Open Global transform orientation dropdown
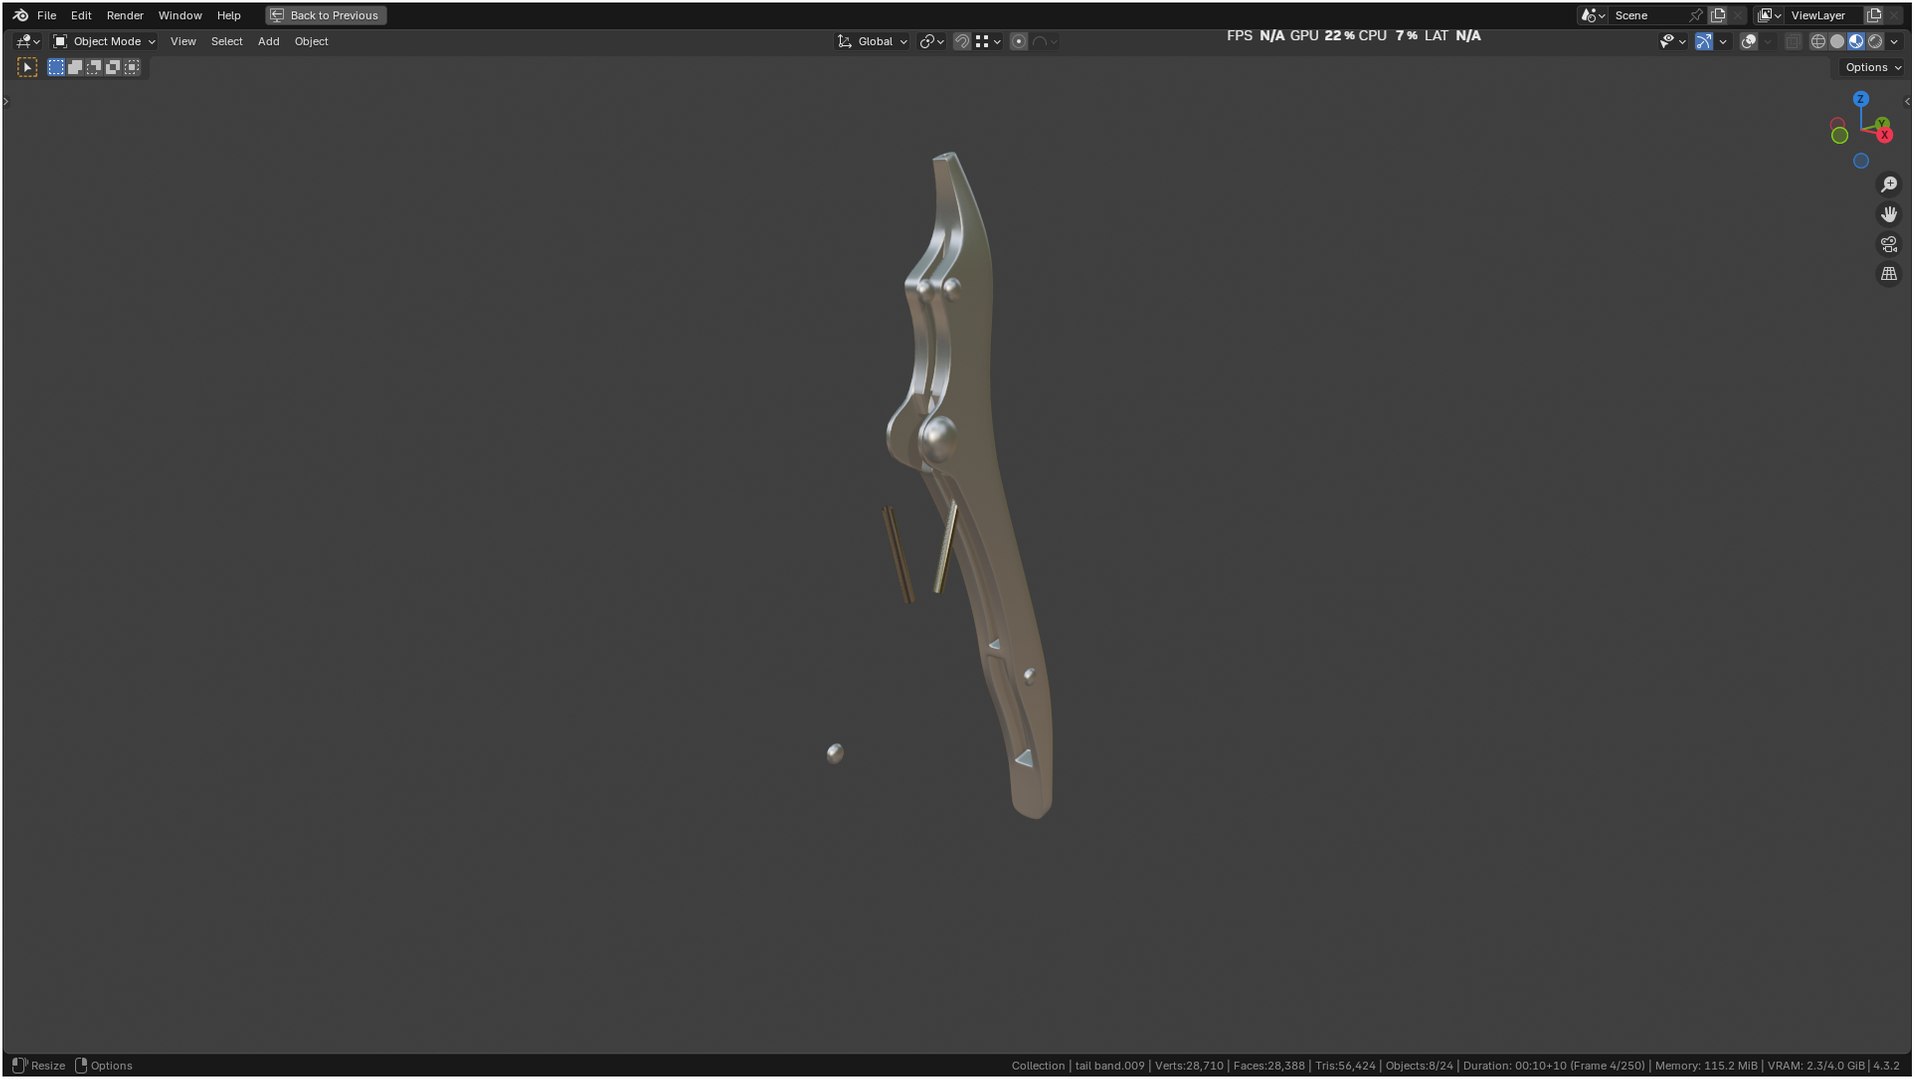1915x1080 pixels. pyautogui.click(x=872, y=41)
